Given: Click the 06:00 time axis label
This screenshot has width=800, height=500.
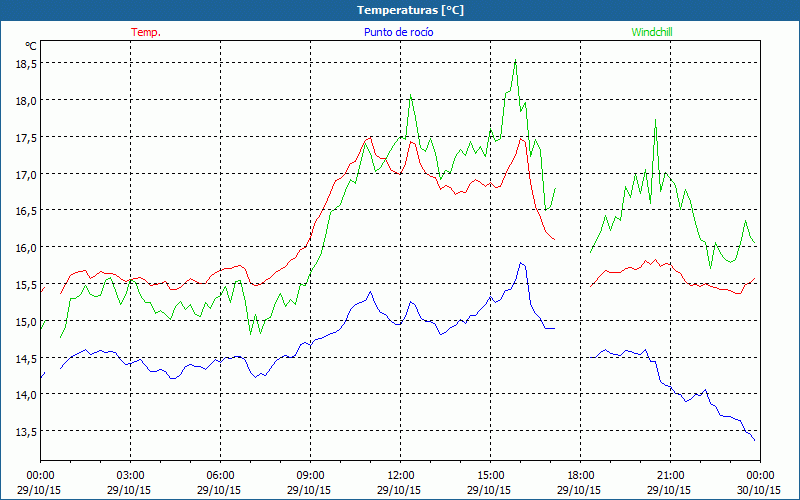Looking at the screenshot, I should coord(220,475).
